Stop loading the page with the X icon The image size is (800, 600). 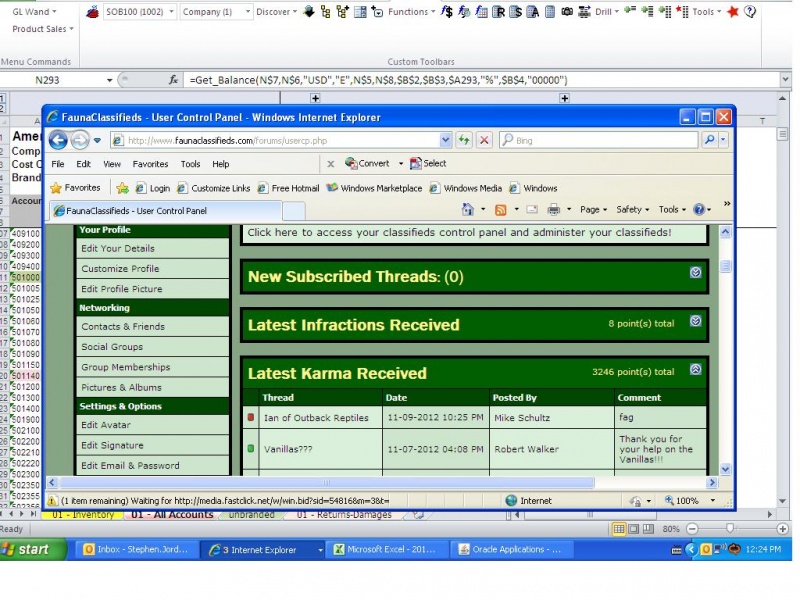tap(485, 140)
